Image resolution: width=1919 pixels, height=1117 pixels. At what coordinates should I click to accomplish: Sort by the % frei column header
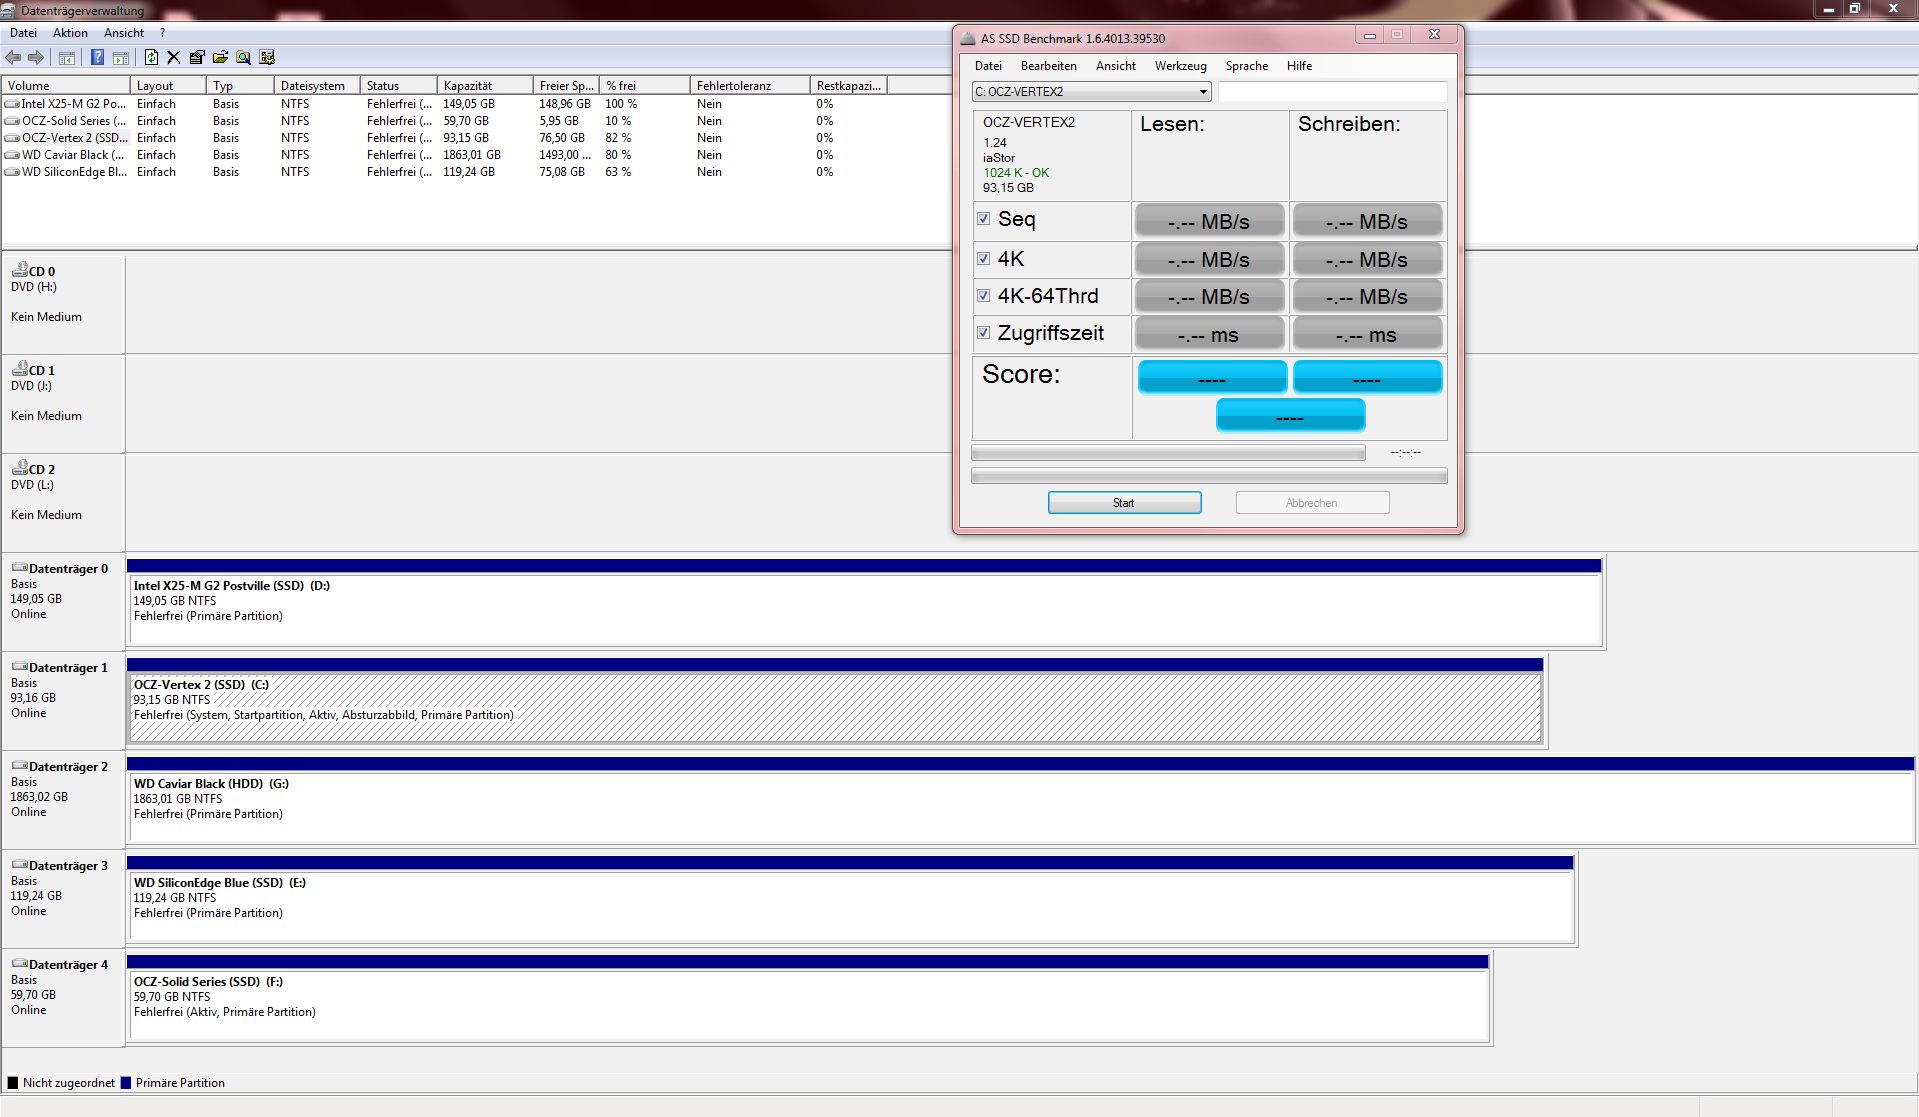644,85
